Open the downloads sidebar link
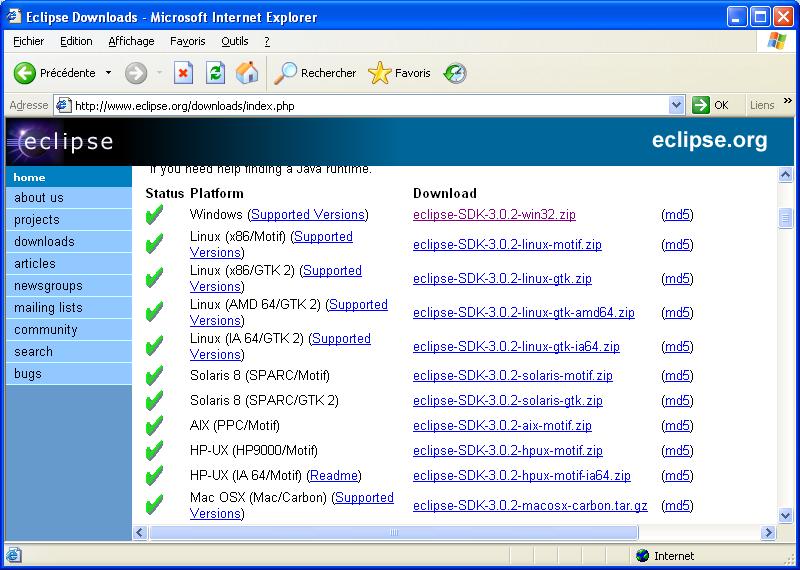This screenshot has height=570, width=800. click(45, 242)
